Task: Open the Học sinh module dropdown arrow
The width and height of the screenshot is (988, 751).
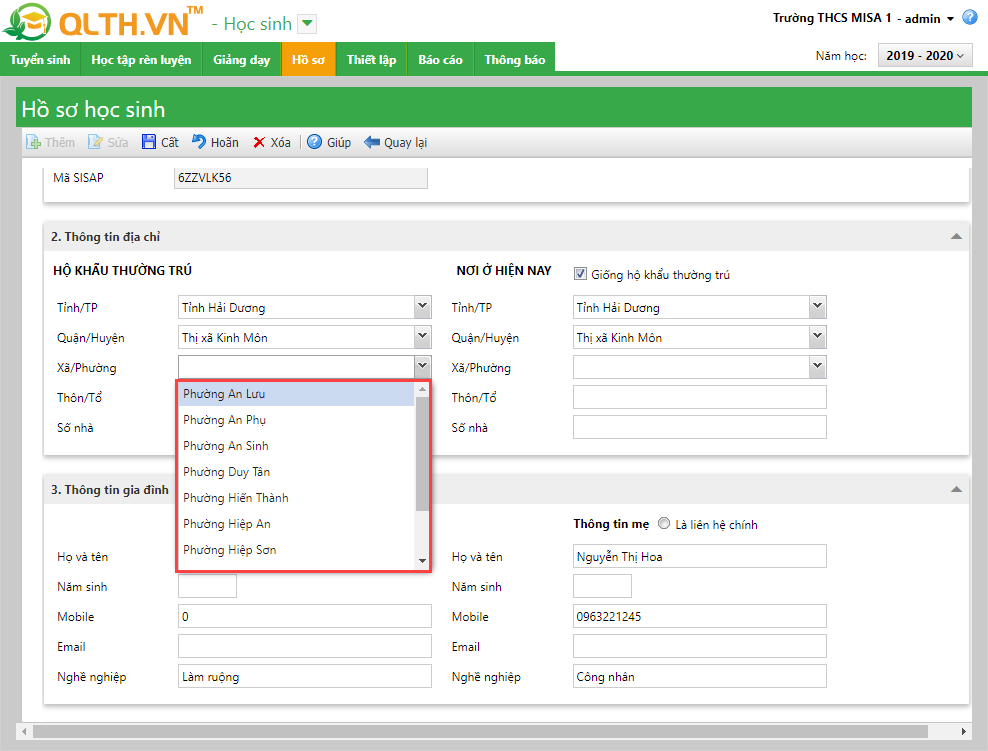Action: (x=307, y=24)
